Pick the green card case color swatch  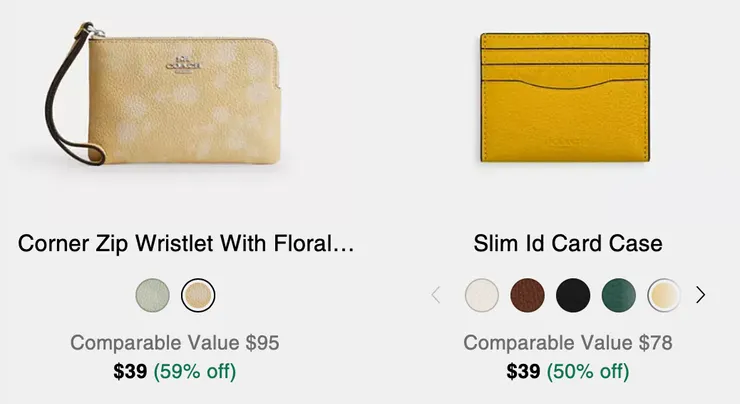(x=619, y=295)
